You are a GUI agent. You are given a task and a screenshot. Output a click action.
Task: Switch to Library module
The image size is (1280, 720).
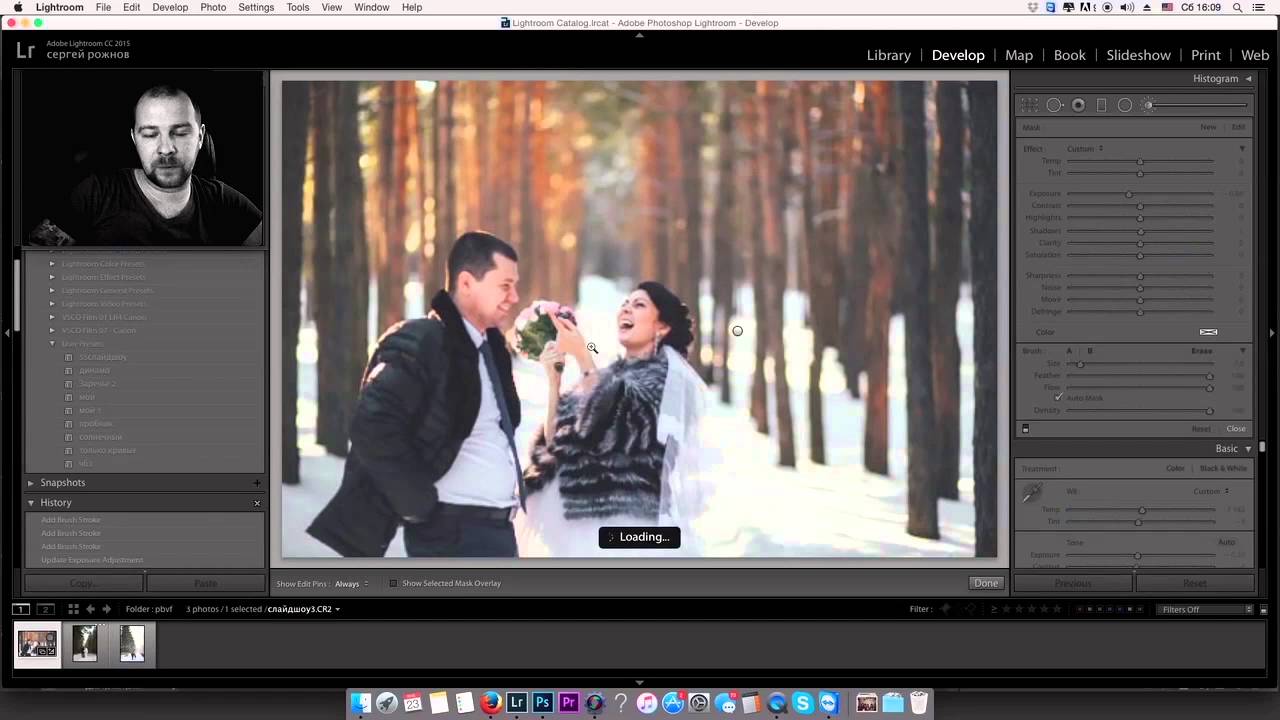pyautogui.click(x=889, y=55)
